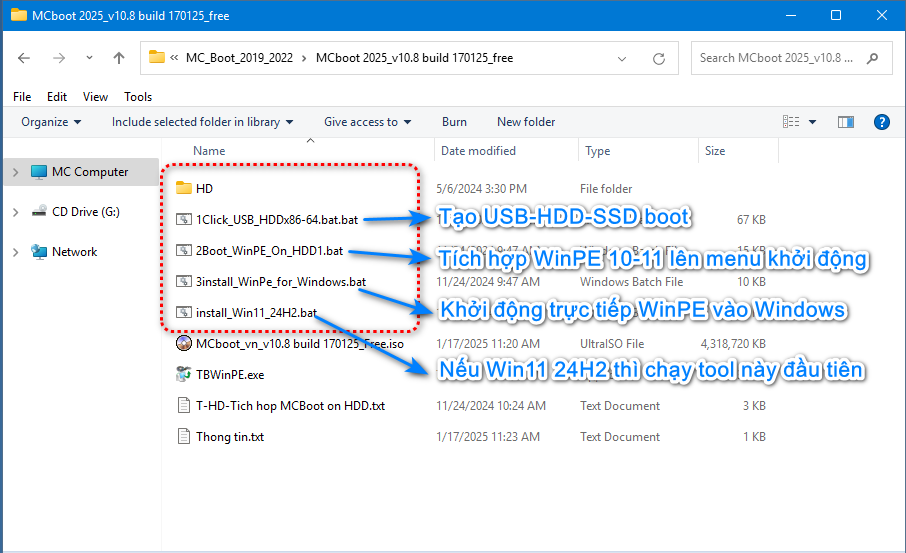Expand the MC Computer tree node

pyautogui.click(x=15, y=172)
